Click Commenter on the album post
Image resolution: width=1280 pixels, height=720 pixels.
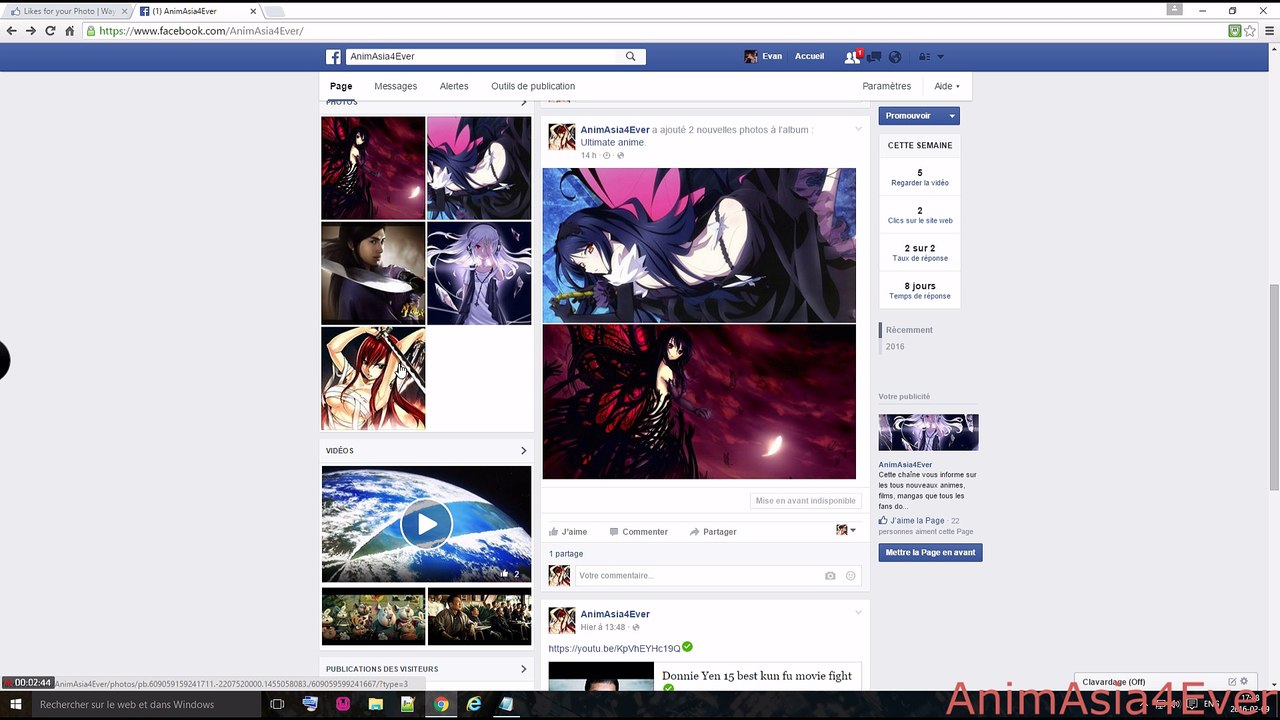click(x=638, y=532)
